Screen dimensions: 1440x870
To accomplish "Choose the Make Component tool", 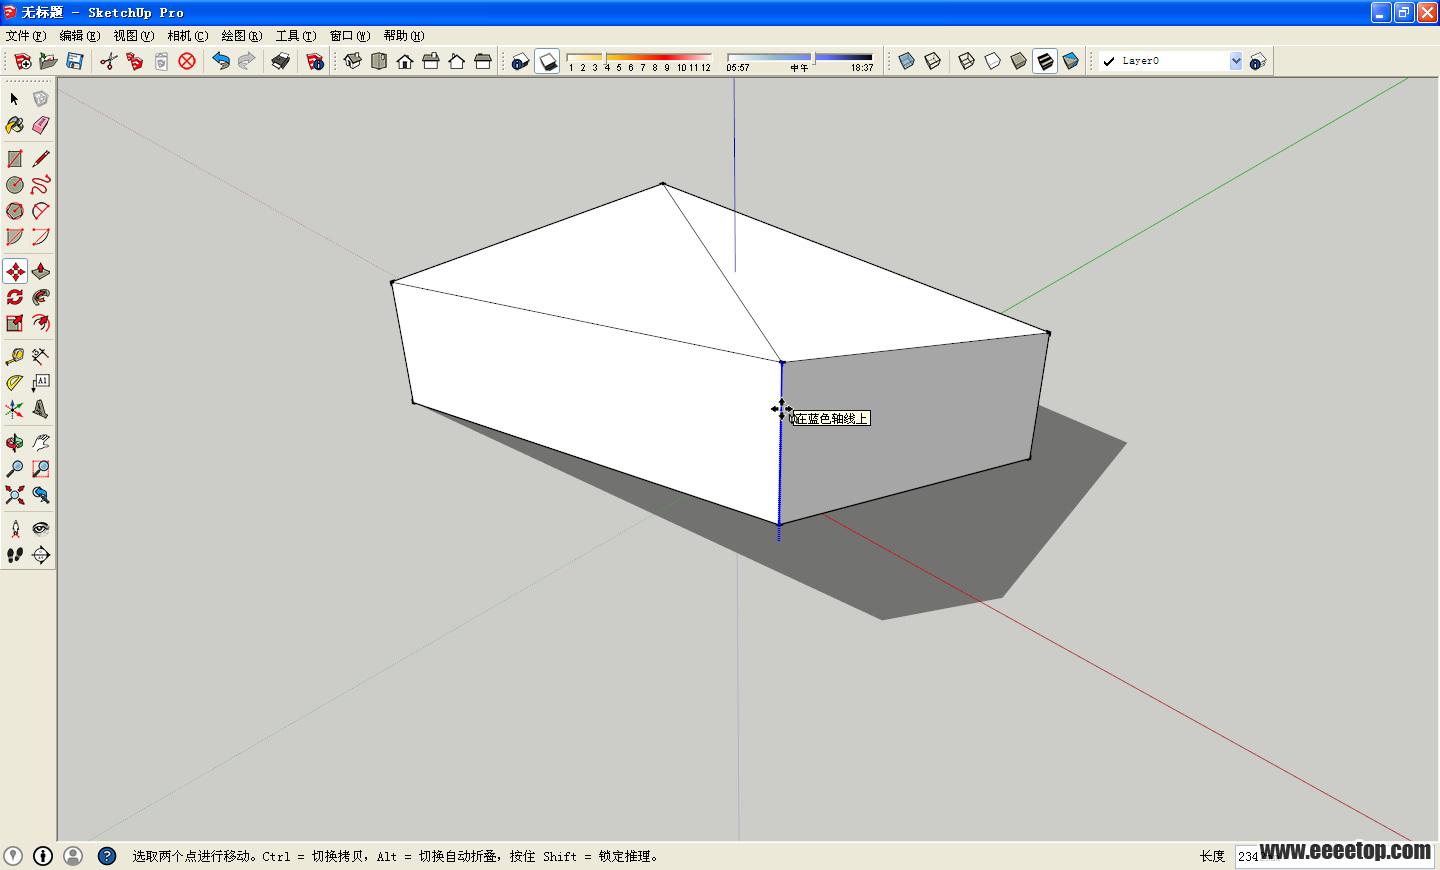I will [41, 99].
